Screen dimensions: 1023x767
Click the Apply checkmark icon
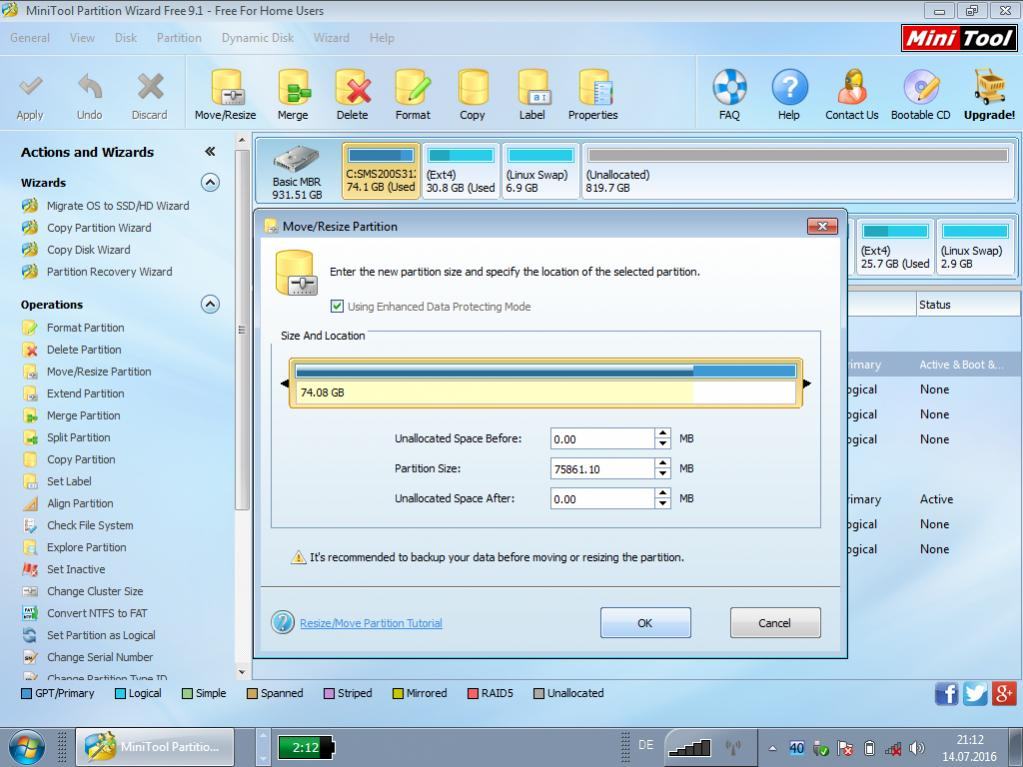point(30,87)
